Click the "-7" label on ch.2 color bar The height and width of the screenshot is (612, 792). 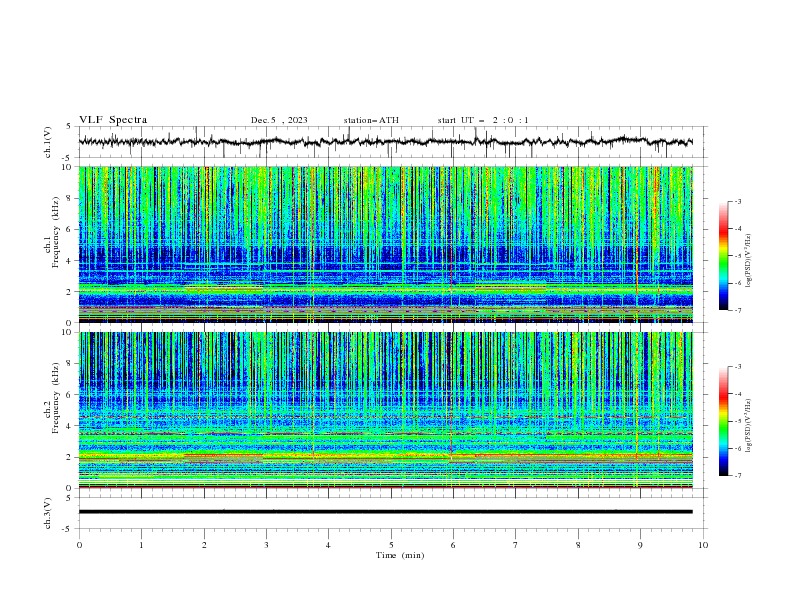pos(737,476)
